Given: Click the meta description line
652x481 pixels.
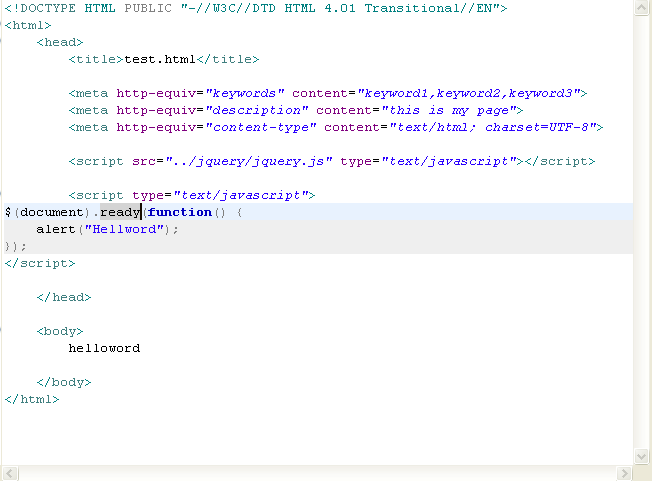Looking at the screenshot, I should click(x=296, y=111).
